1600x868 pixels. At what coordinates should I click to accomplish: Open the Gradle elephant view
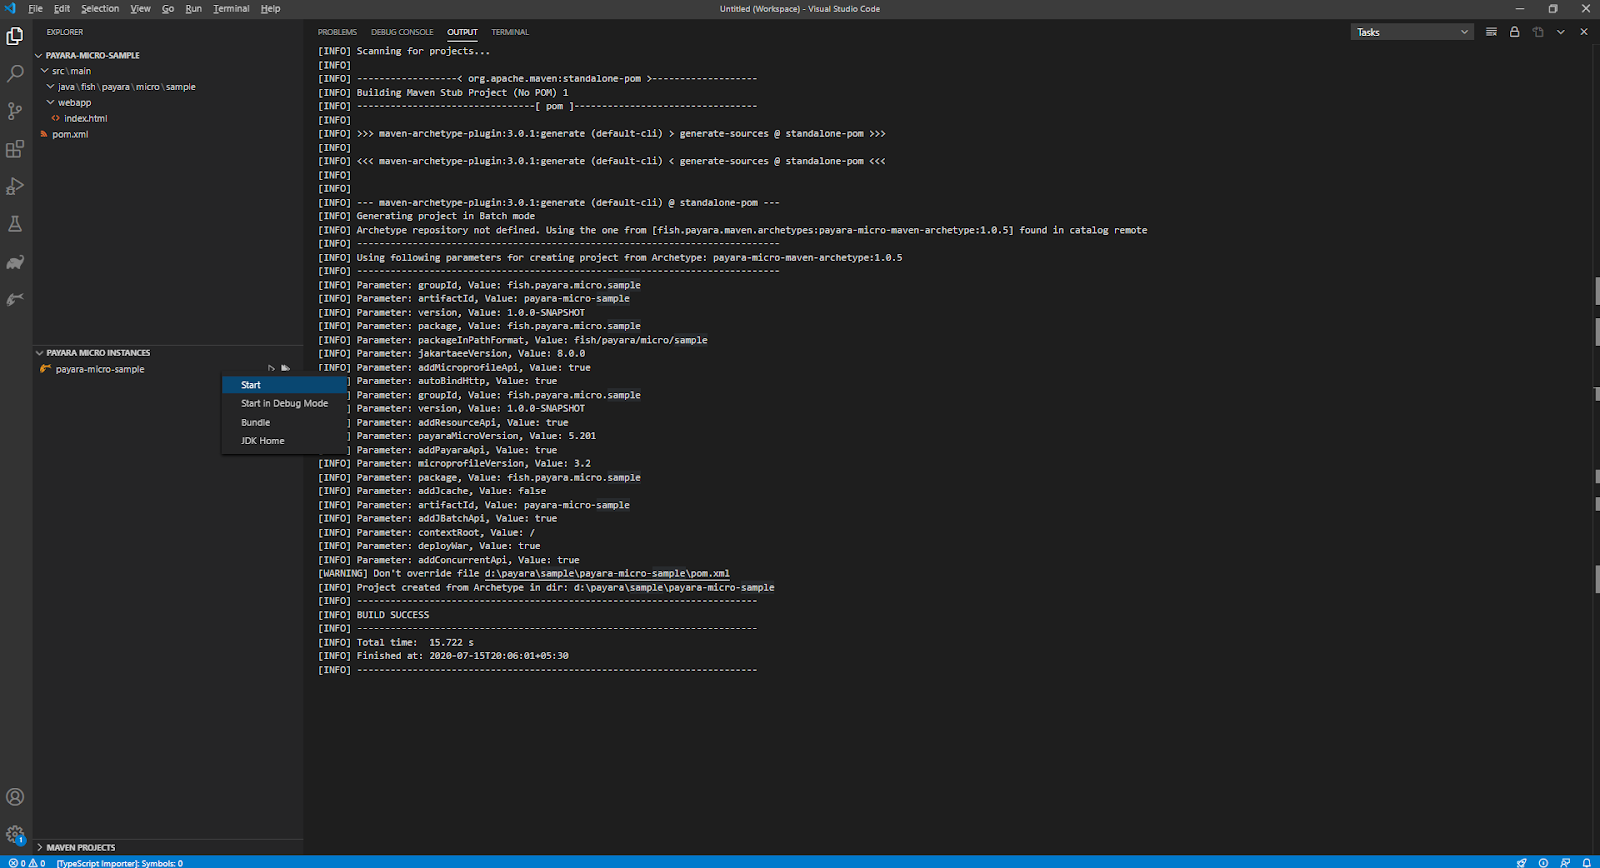(15, 262)
